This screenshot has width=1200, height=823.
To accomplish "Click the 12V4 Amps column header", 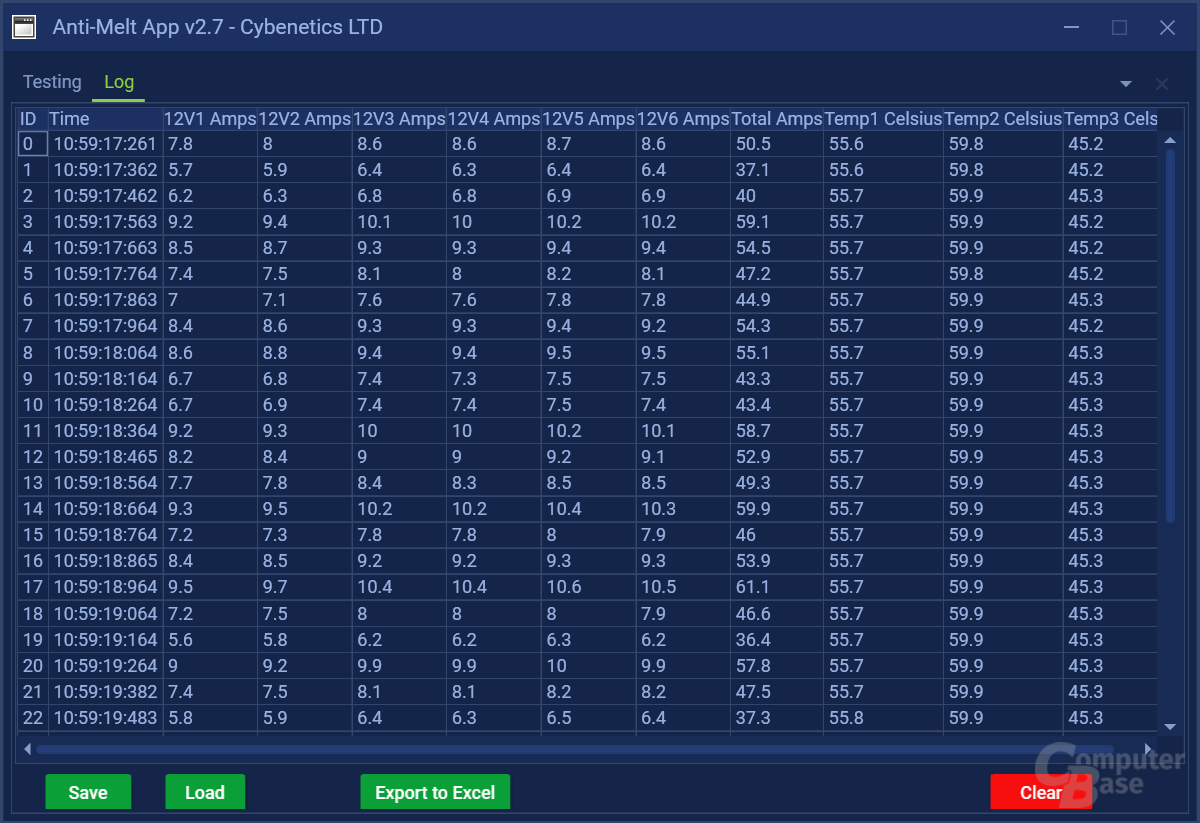I will (x=494, y=118).
